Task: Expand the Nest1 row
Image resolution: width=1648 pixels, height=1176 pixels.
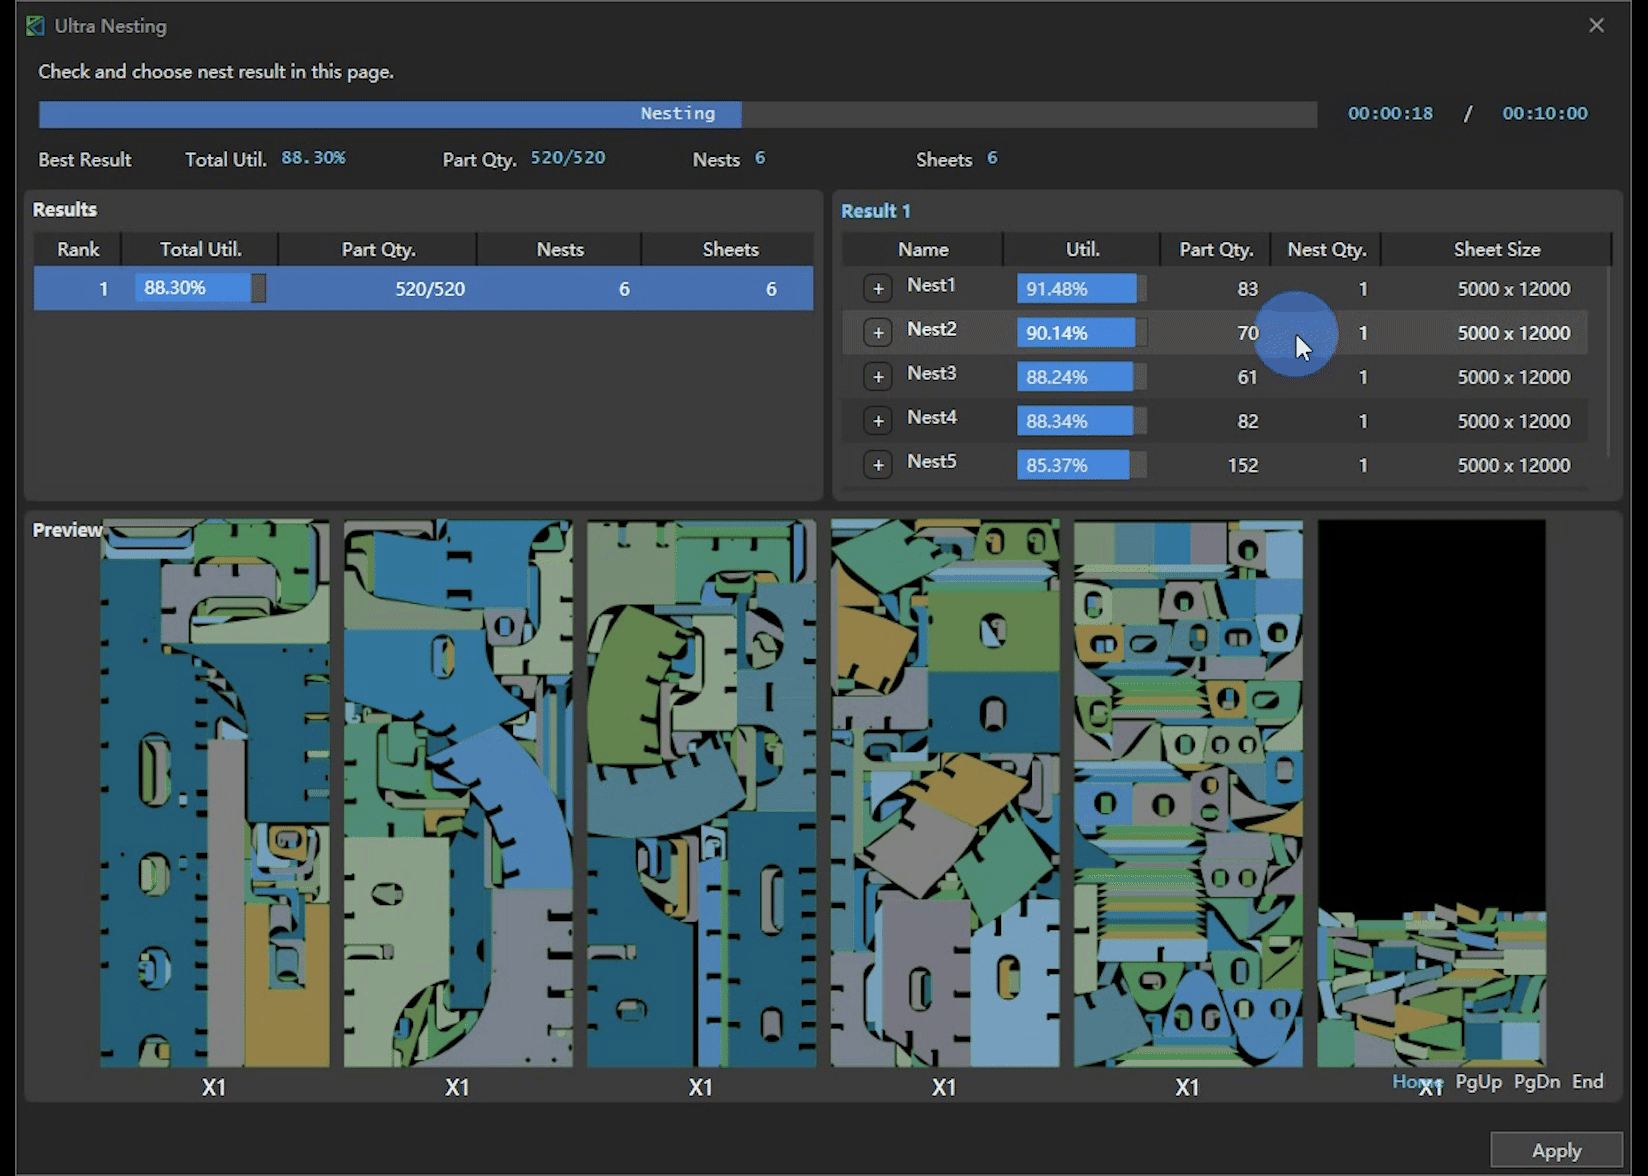Action: (877, 289)
